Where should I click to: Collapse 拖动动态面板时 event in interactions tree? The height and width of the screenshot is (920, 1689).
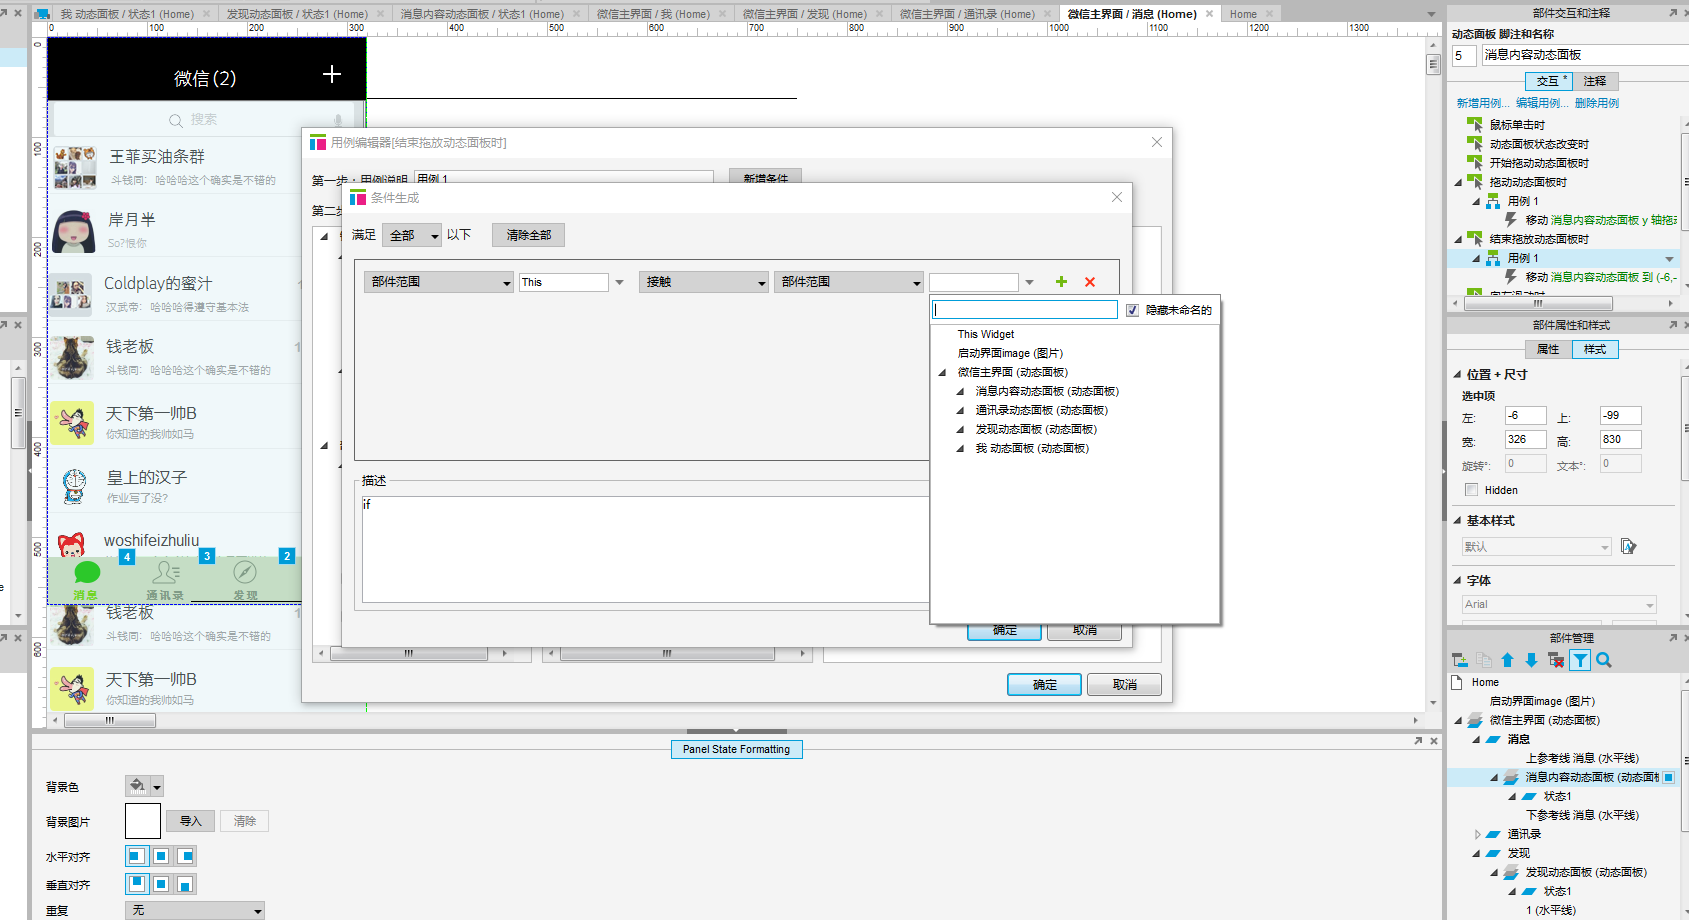[x=1458, y=182]
